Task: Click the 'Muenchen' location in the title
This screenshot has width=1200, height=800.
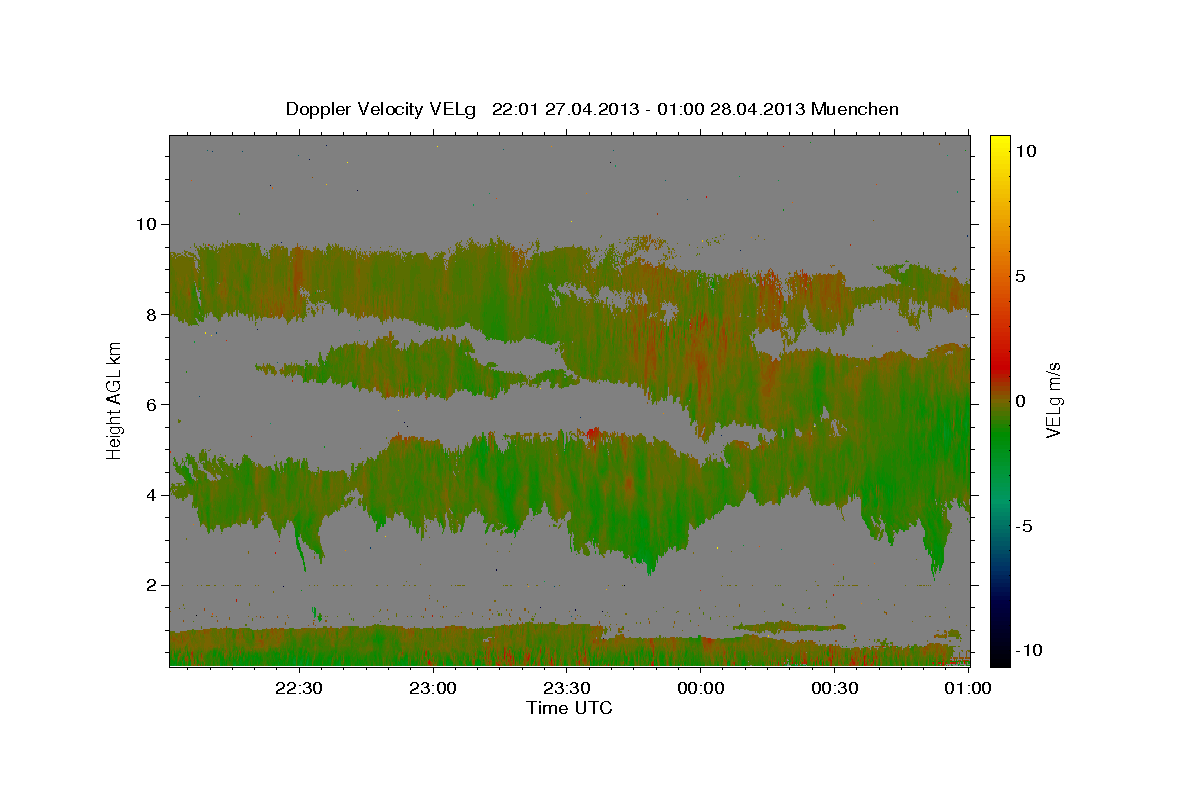Action: (857, 109)
